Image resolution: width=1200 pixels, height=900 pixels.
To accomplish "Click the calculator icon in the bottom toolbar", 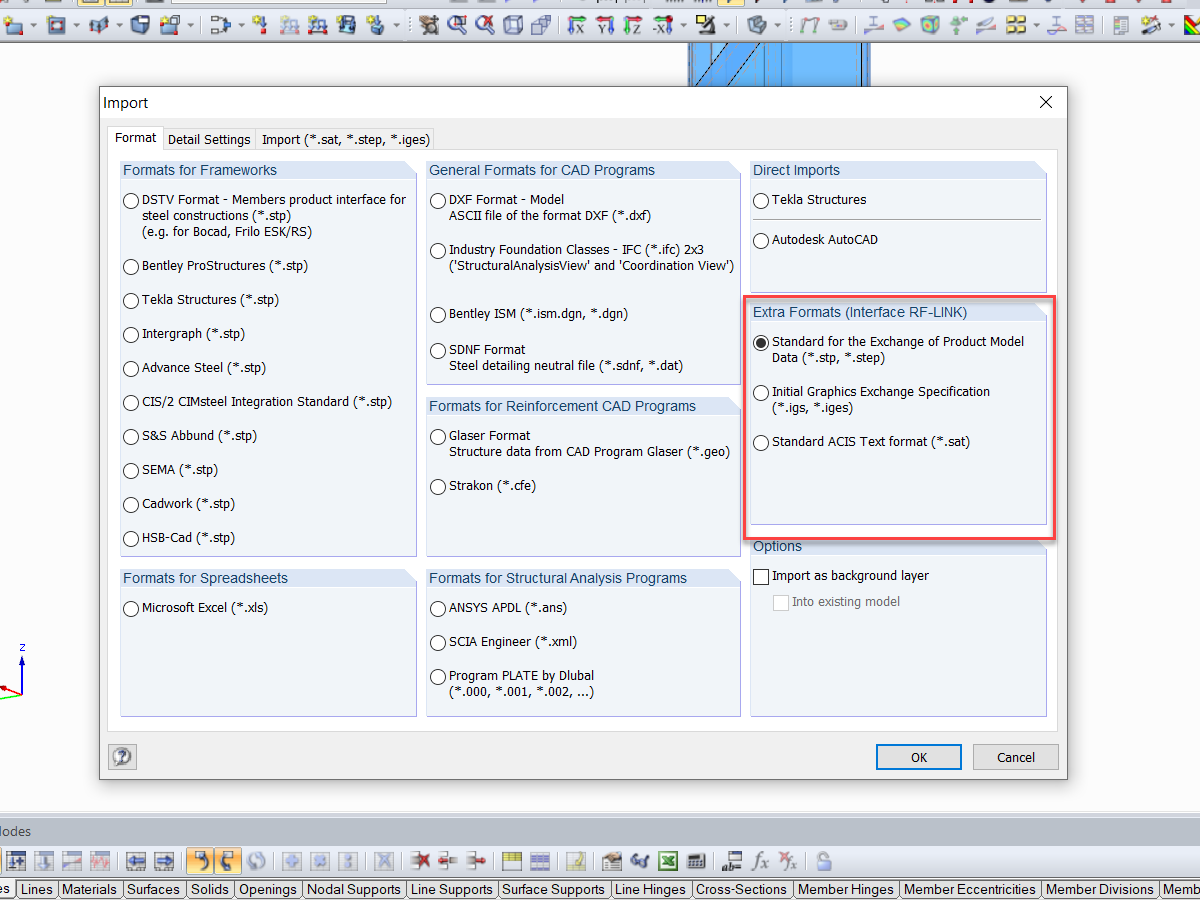I will tap(695, 861).
